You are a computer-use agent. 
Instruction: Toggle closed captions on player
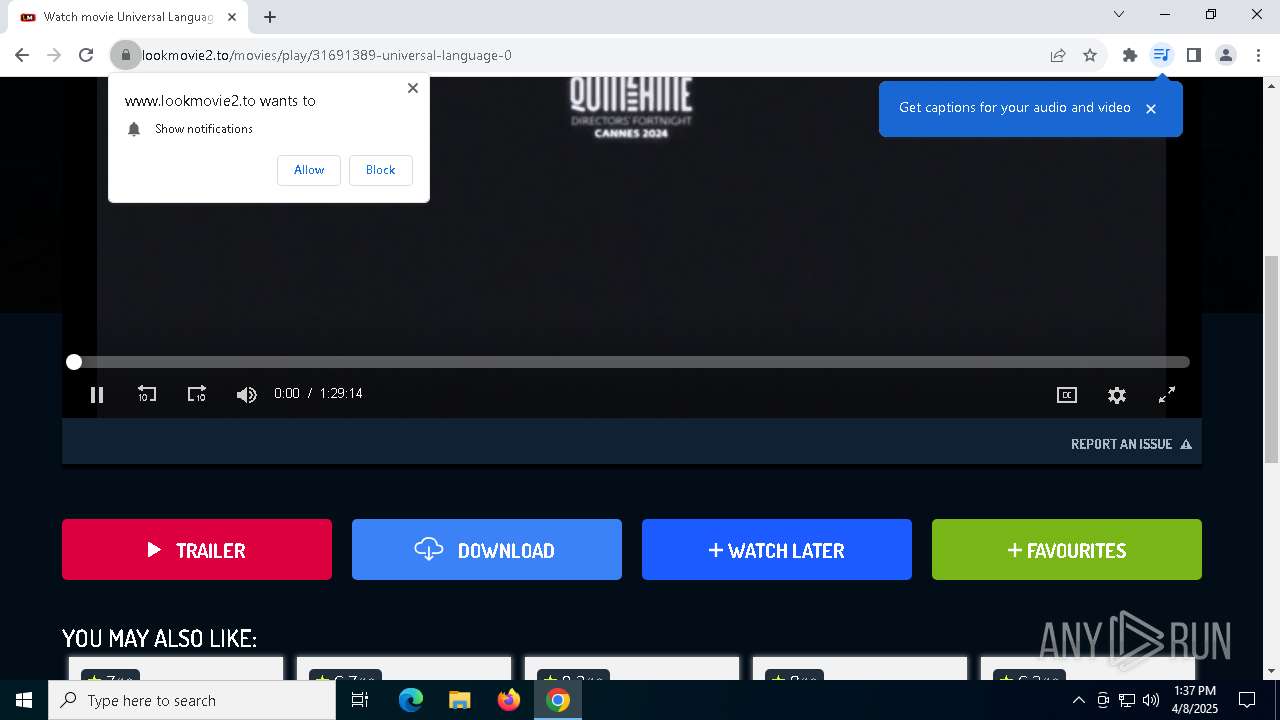coord(1067,395)
